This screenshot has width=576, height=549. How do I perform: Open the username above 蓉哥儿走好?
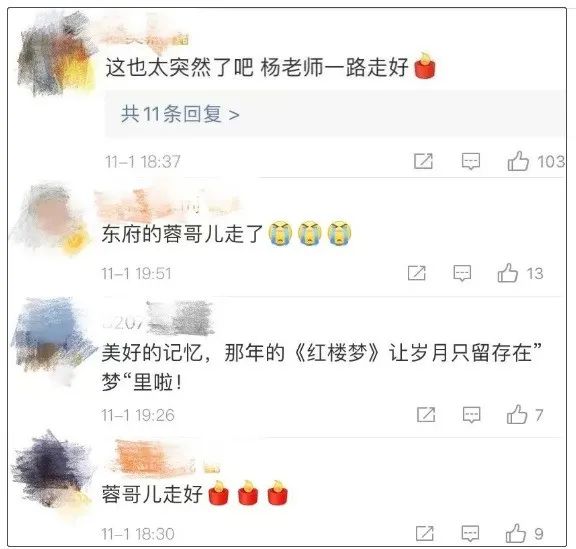[162, 459]
